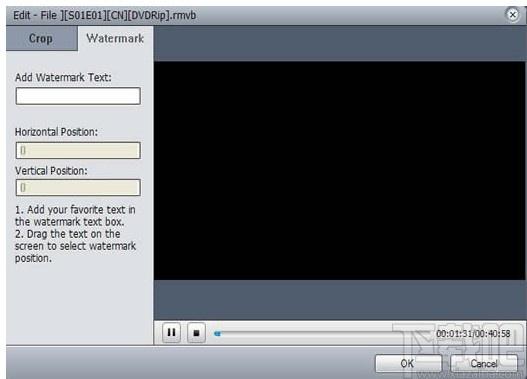This screenshot has height=379, width=527.
Task: Focus the Add Watermark Text box
Action: click(x=78, y=96)
